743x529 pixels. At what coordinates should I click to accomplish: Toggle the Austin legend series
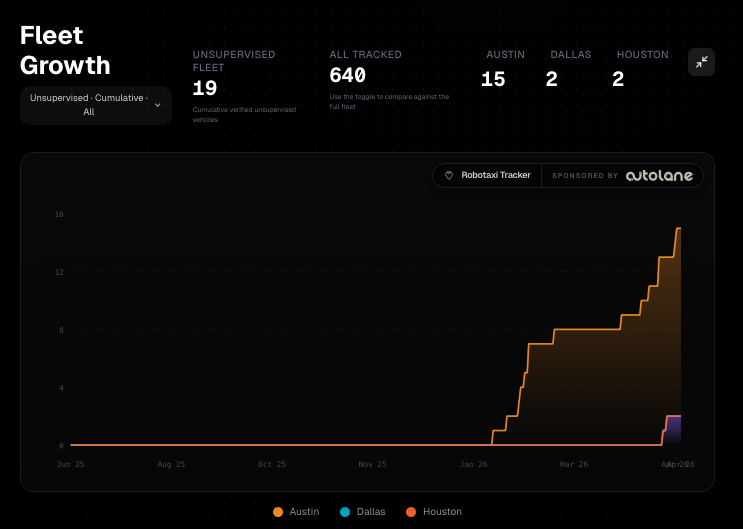[x=296, y=512]
